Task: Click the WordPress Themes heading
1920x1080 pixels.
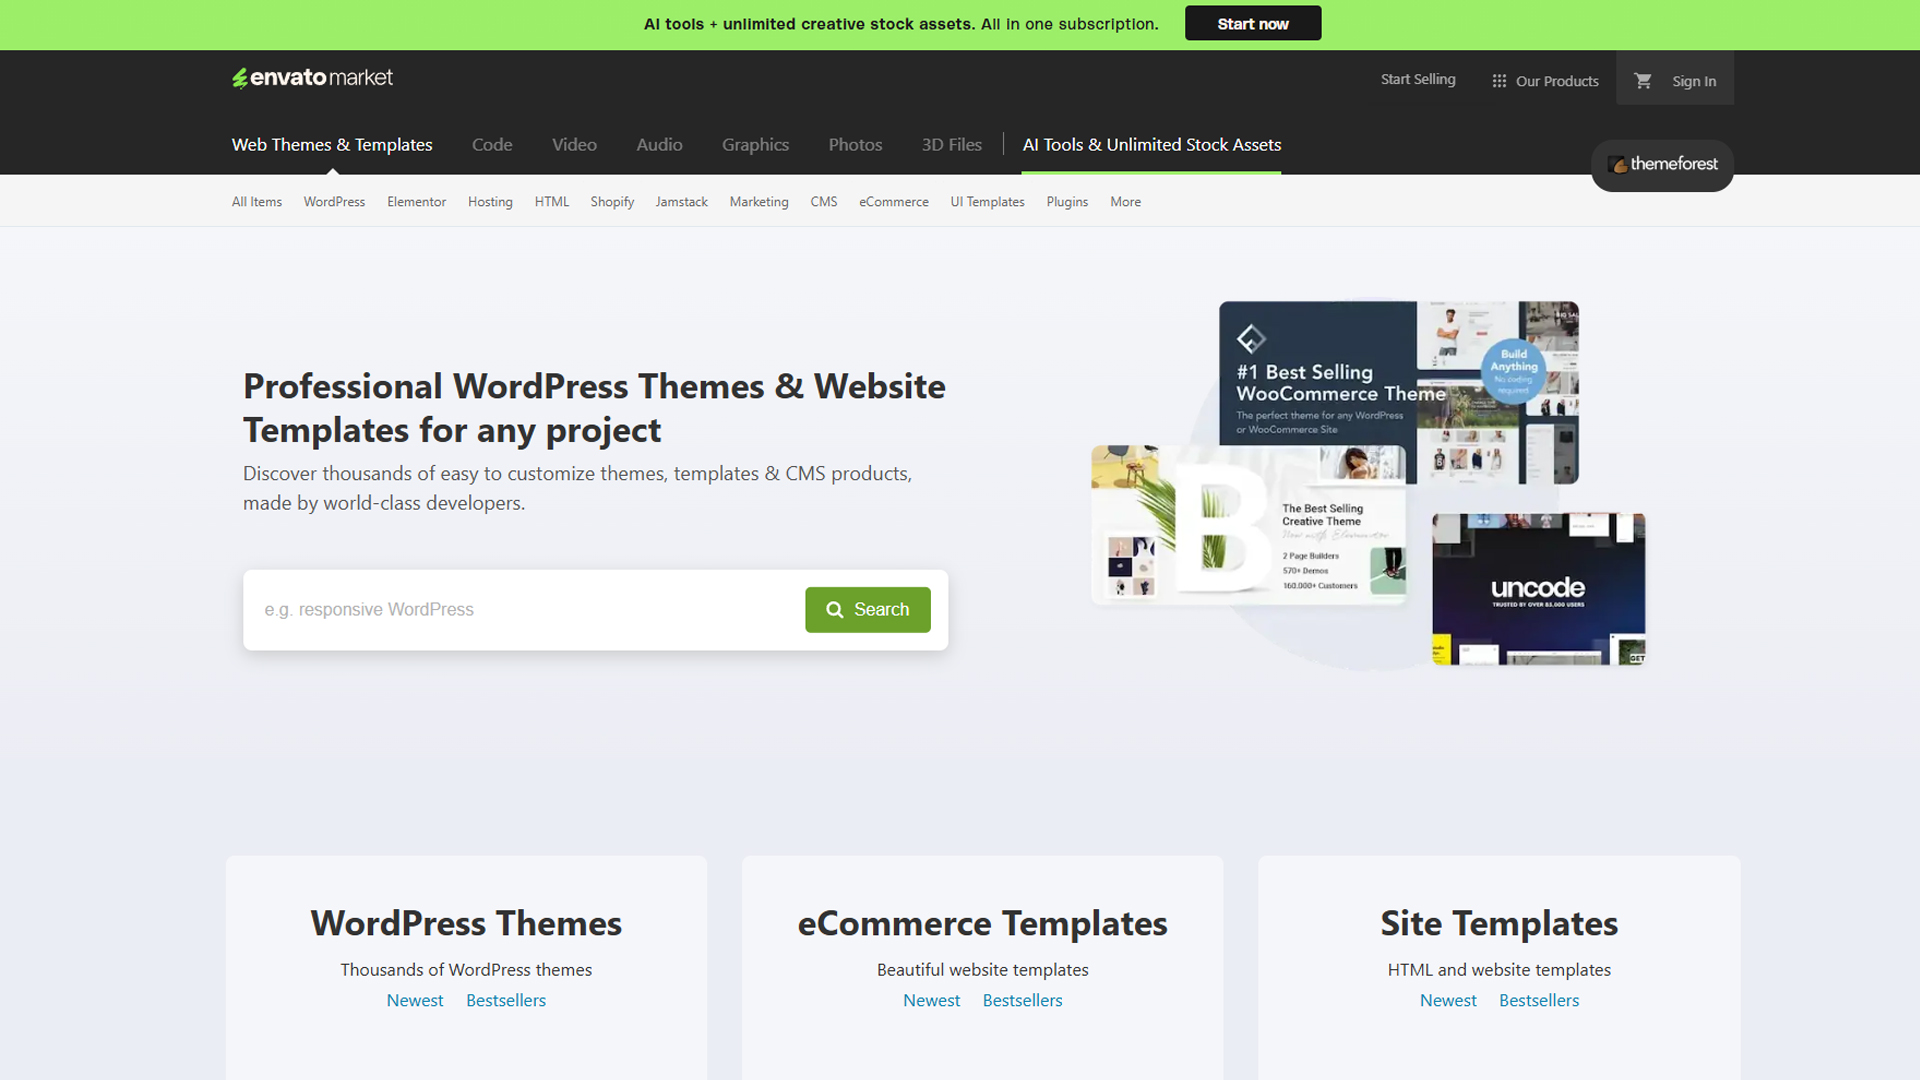Action: 466,923
